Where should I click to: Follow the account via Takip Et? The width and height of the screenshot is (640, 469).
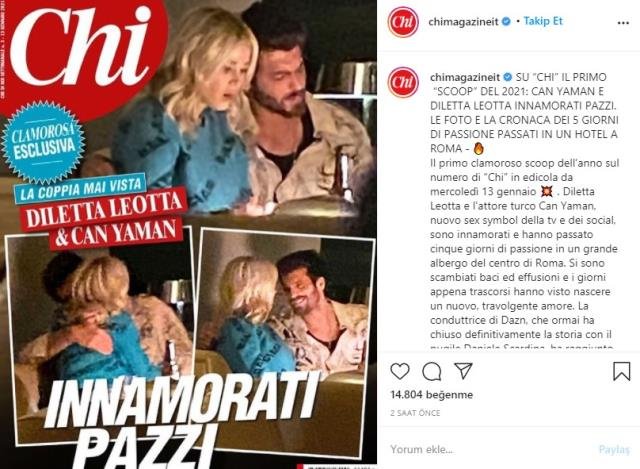click(x=543, y=21)
